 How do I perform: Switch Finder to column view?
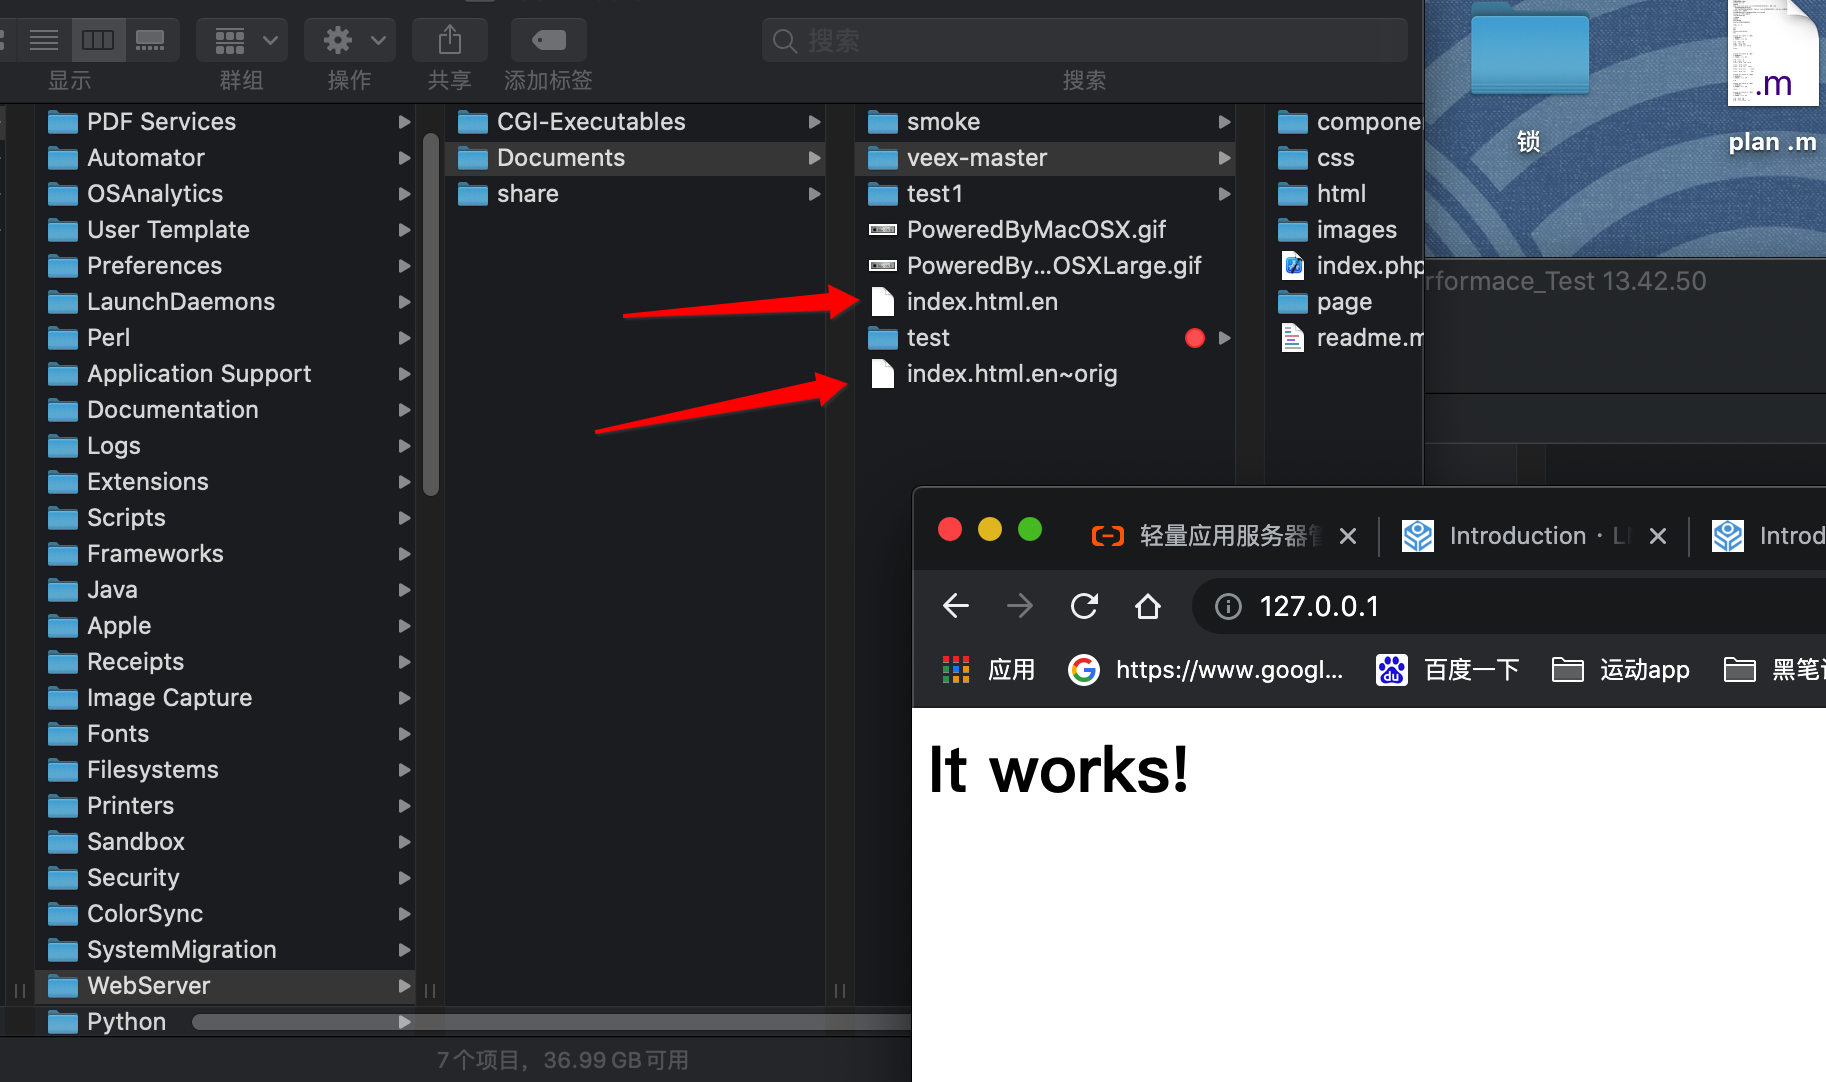click(99, 40)
